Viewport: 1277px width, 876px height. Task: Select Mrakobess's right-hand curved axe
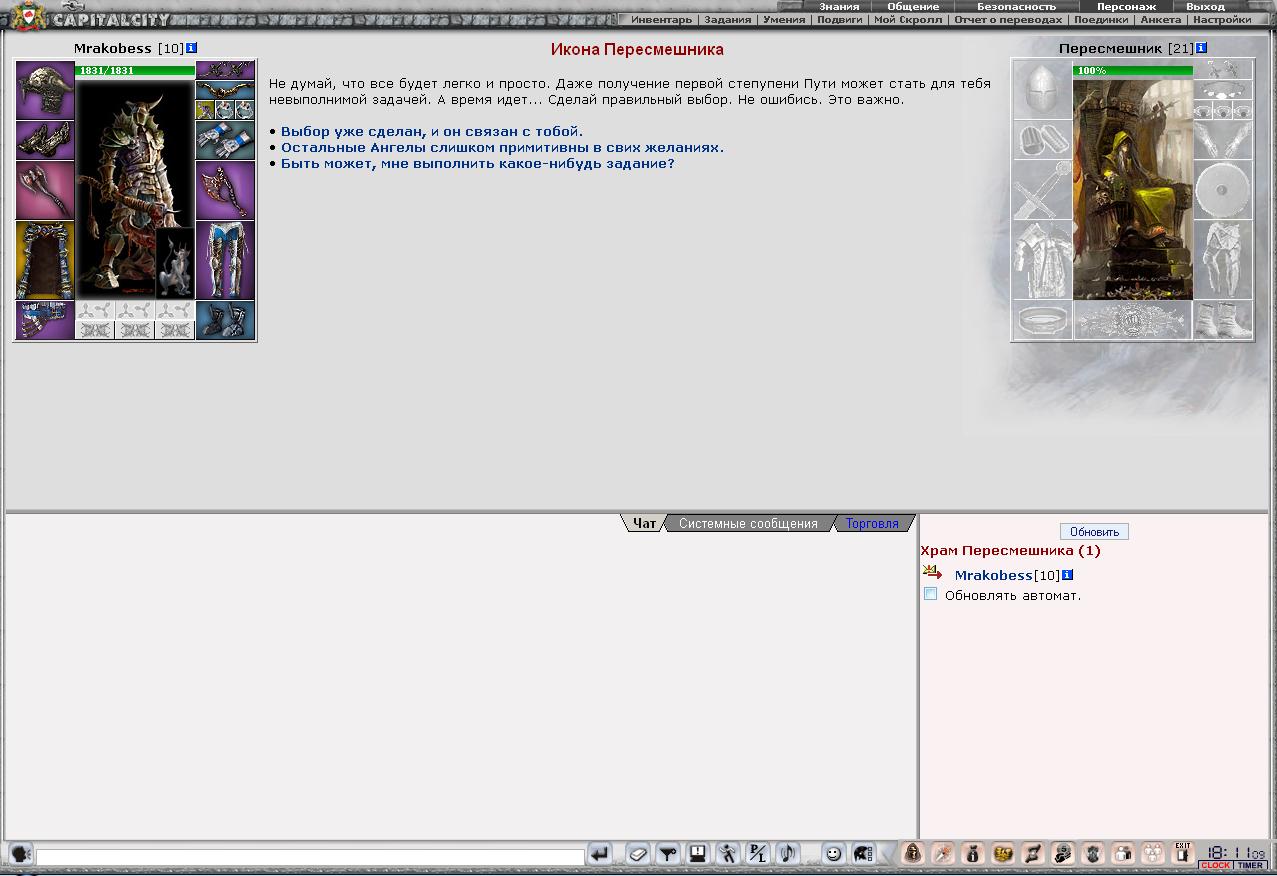225,190
